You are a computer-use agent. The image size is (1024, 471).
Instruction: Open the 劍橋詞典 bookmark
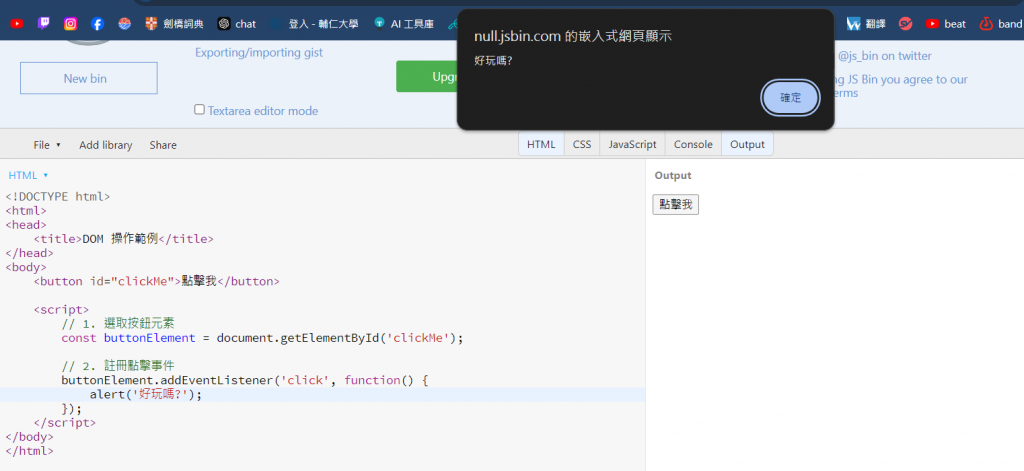pos(174,24)
